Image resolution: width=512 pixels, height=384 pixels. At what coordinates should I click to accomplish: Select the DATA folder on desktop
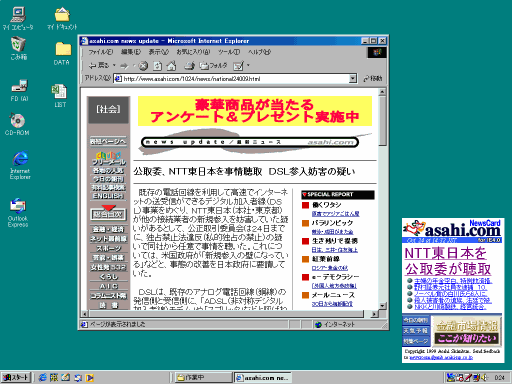(62, 53)
